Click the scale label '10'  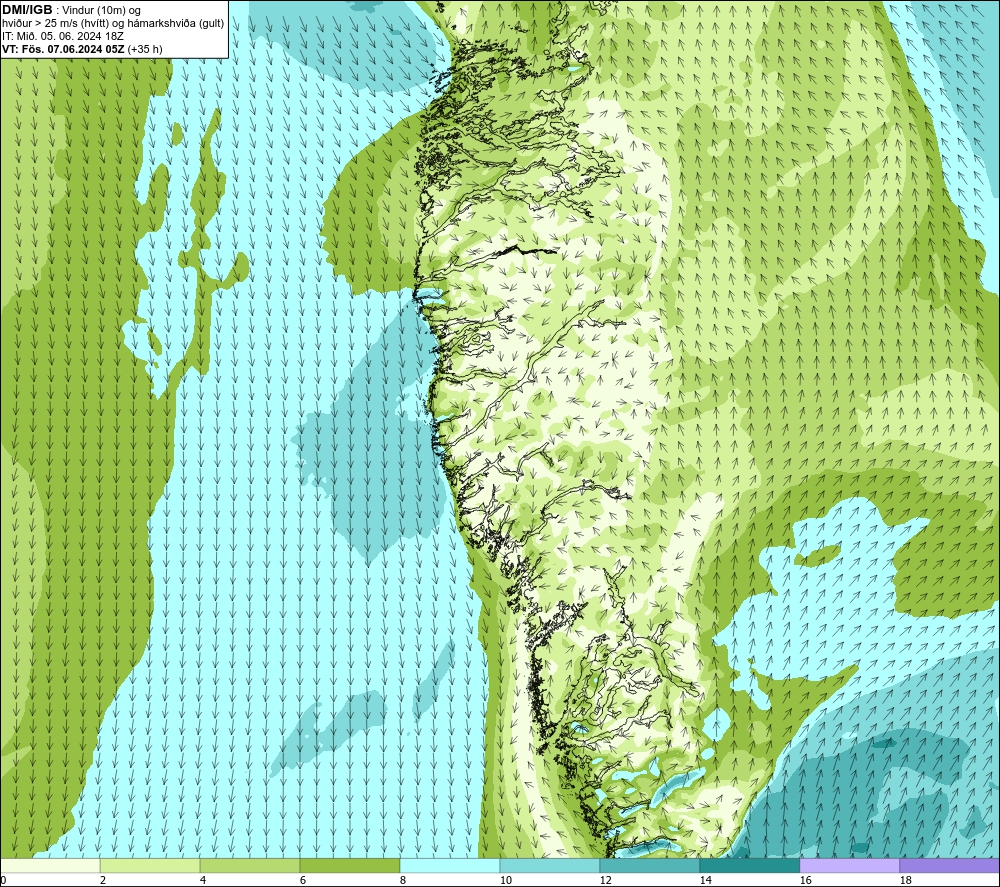[505, 881]
